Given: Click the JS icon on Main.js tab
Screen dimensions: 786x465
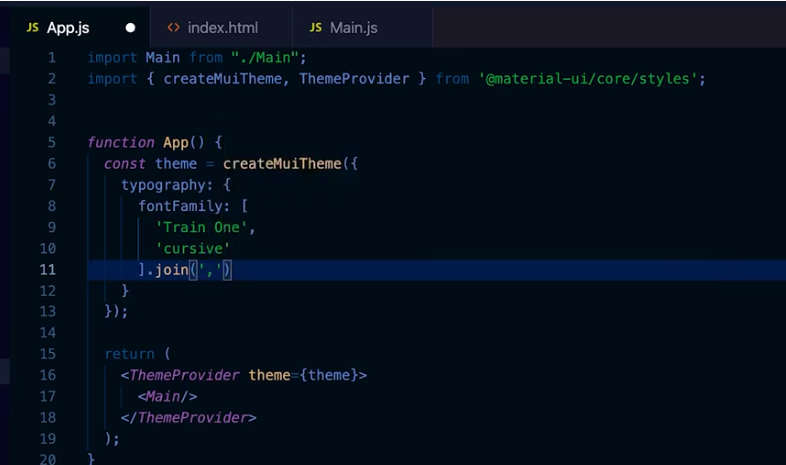Looking at the screenshot, I should coord(316,28).
